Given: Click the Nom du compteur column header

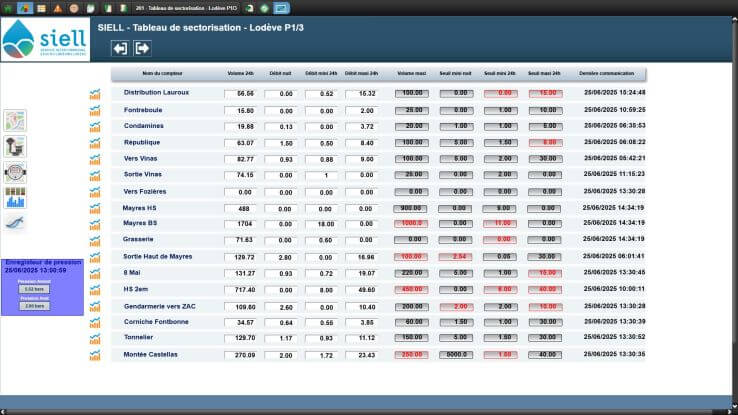Looking at the screenshot, I should [162, 74].
